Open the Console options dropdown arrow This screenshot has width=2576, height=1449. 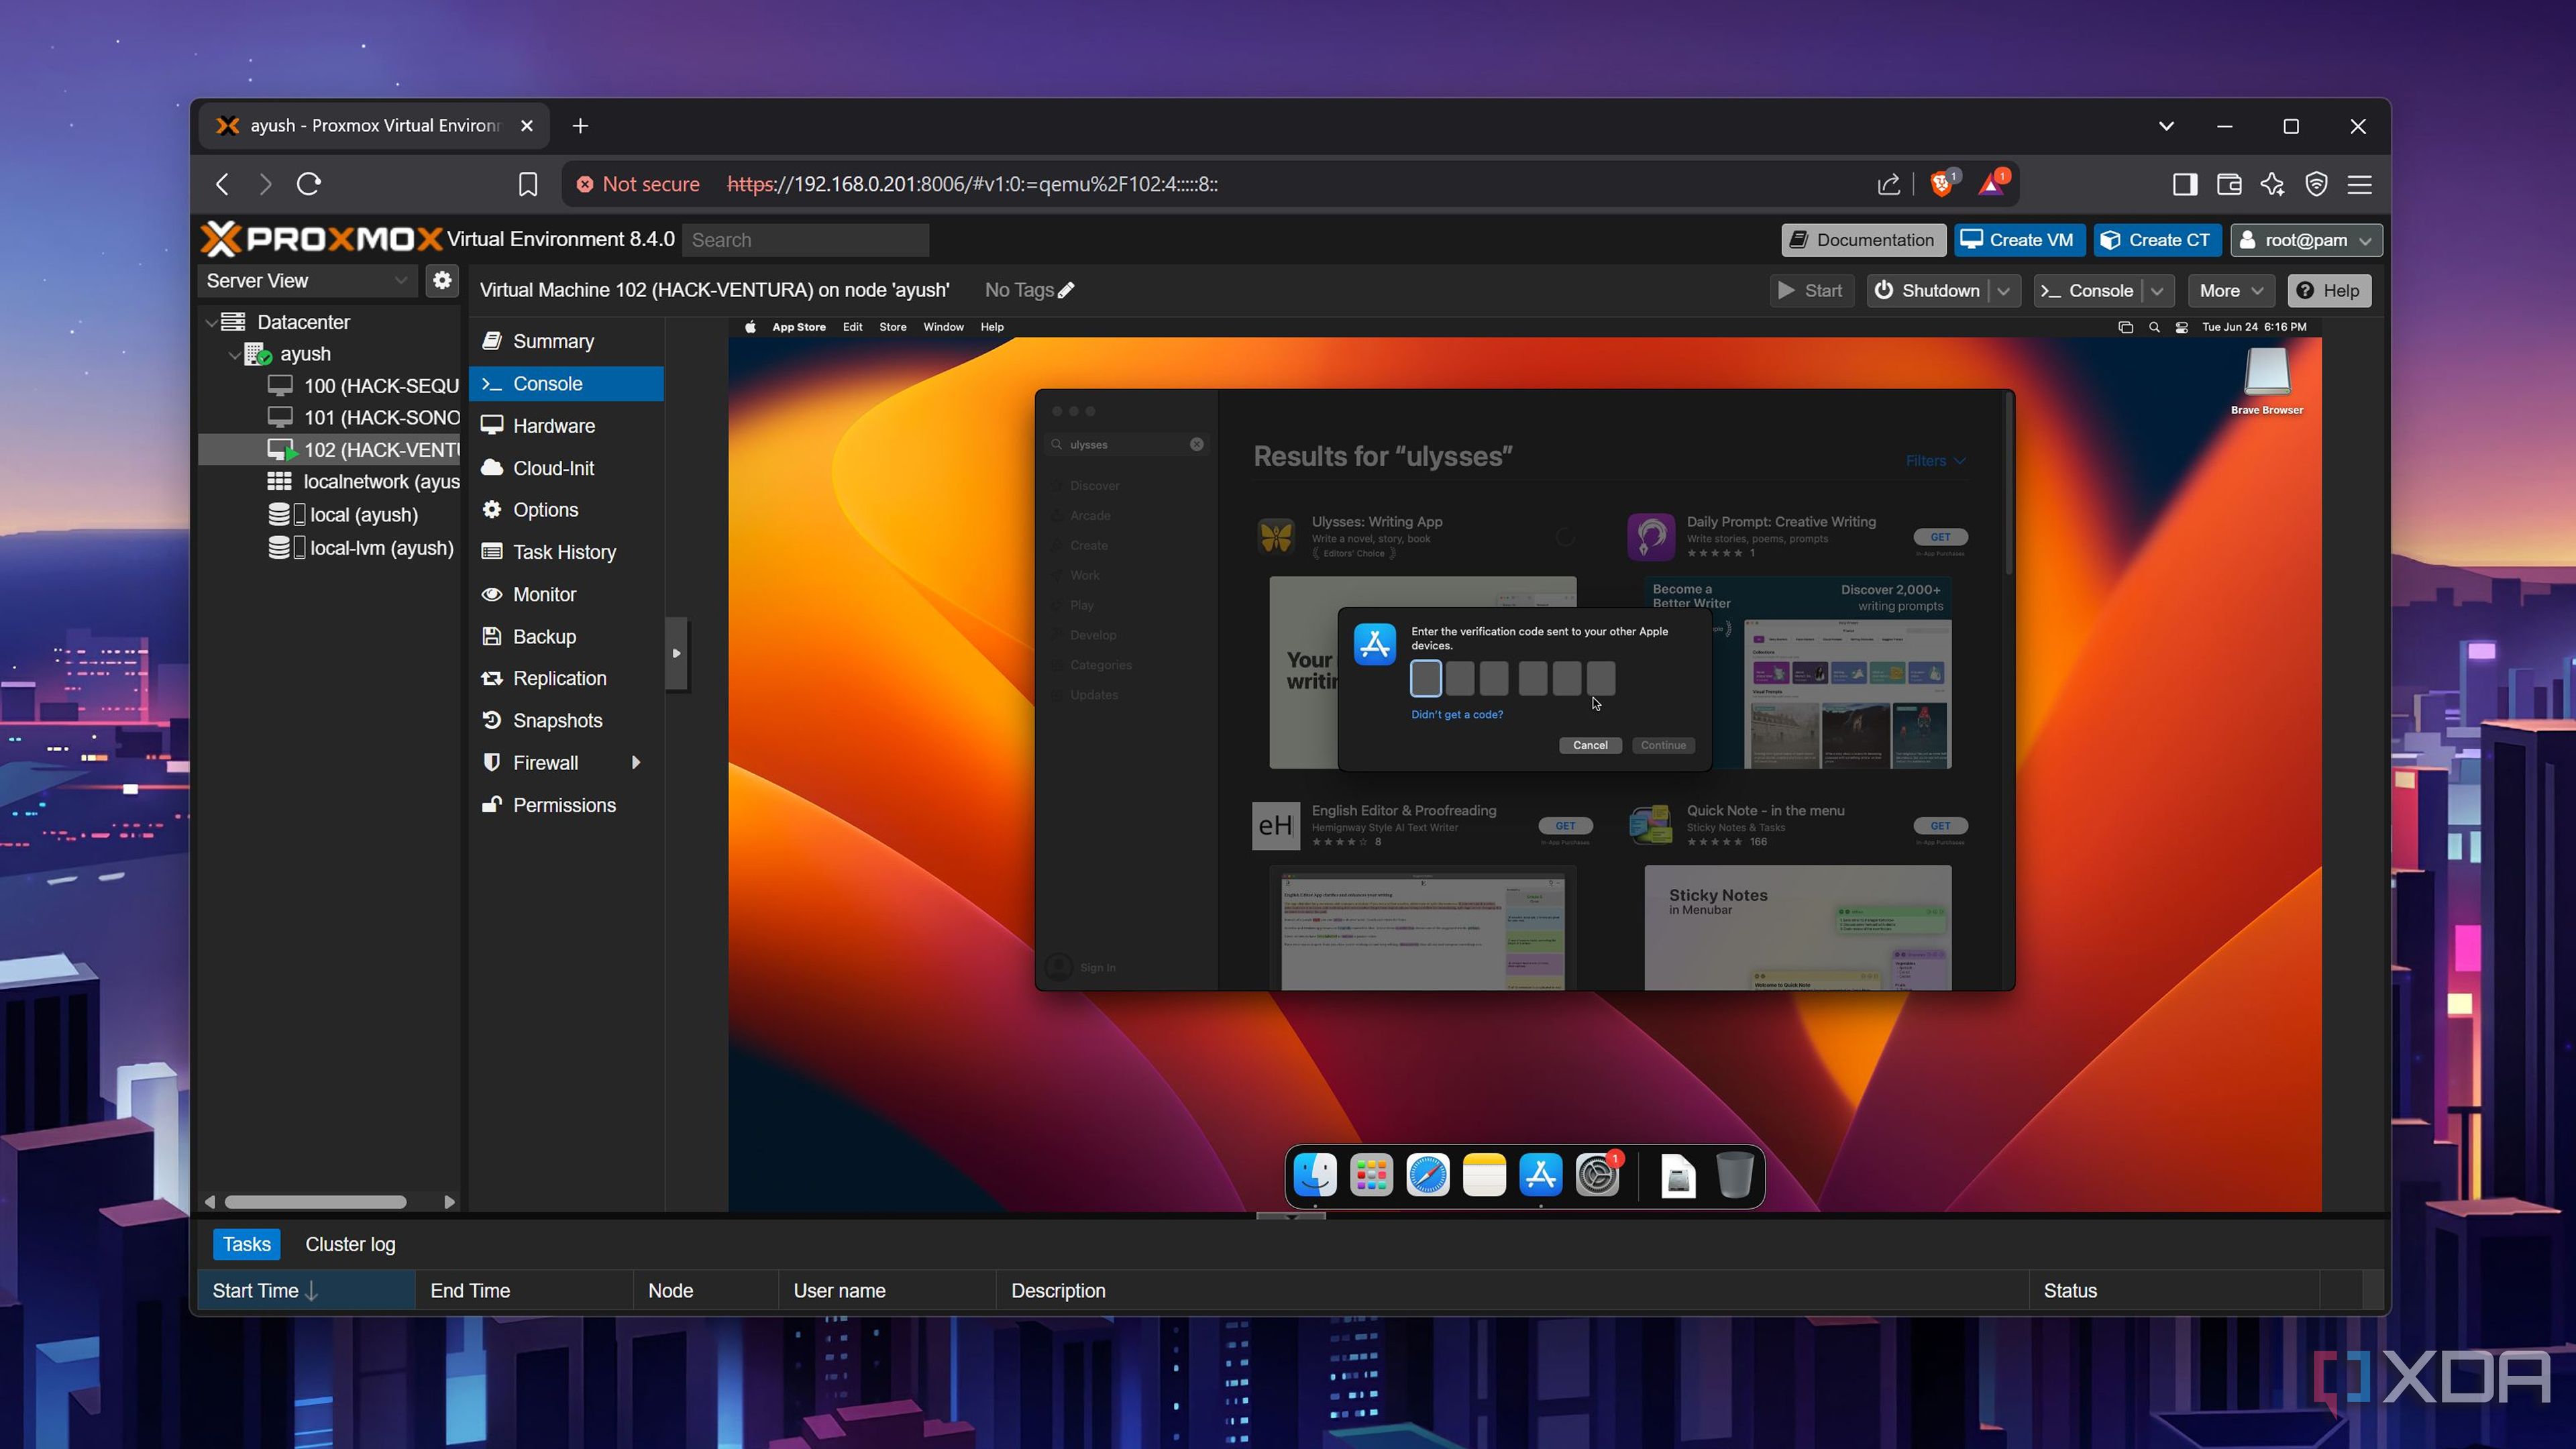click(x=2157, y=291)
